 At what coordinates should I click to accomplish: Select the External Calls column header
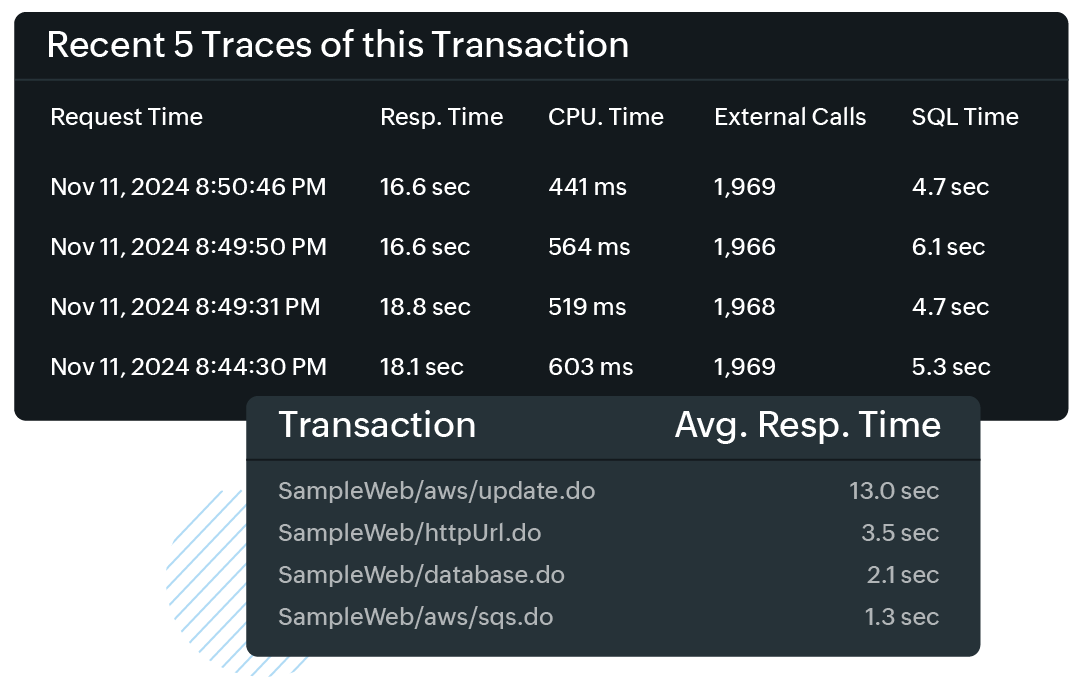tap(789, 117)
